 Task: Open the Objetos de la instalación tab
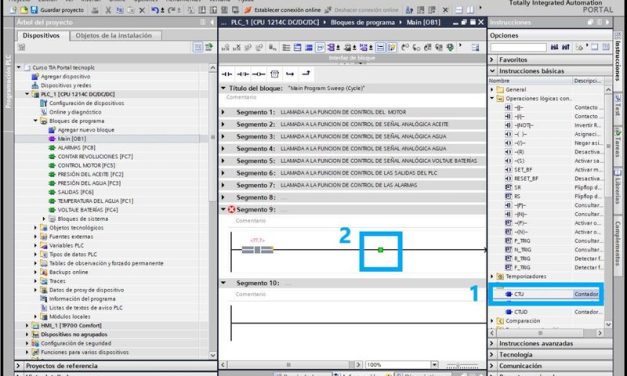coord(114,36)
